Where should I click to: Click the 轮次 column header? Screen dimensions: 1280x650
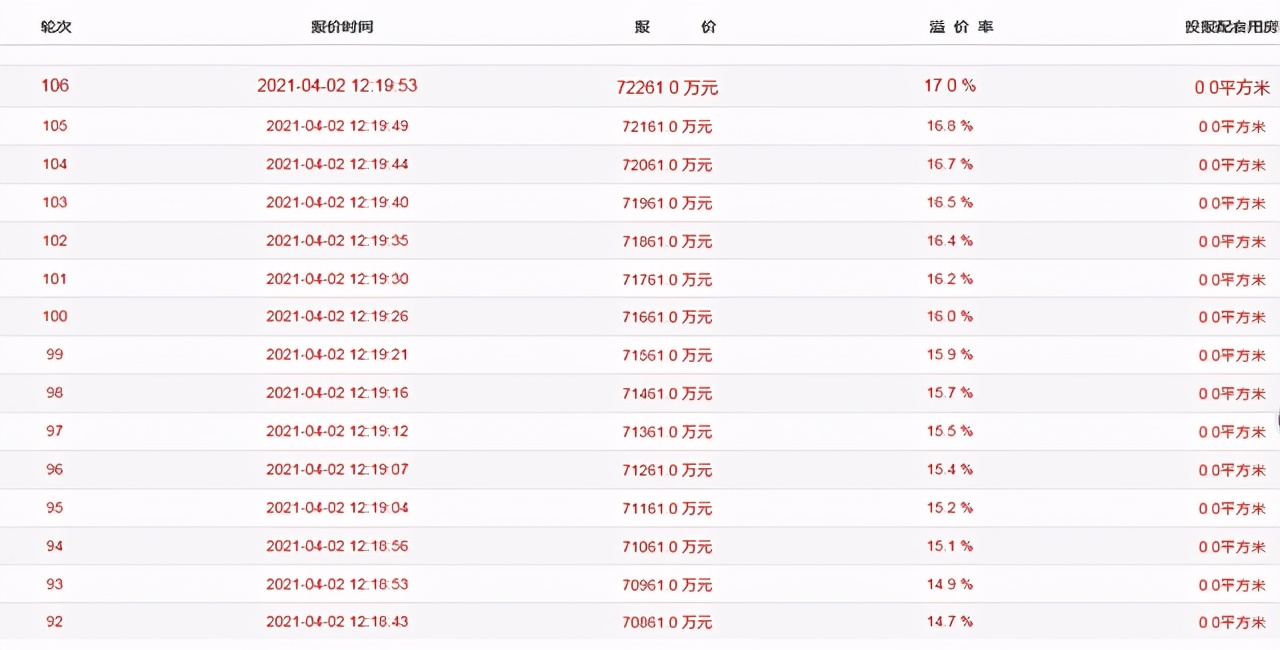click(55, 27)
